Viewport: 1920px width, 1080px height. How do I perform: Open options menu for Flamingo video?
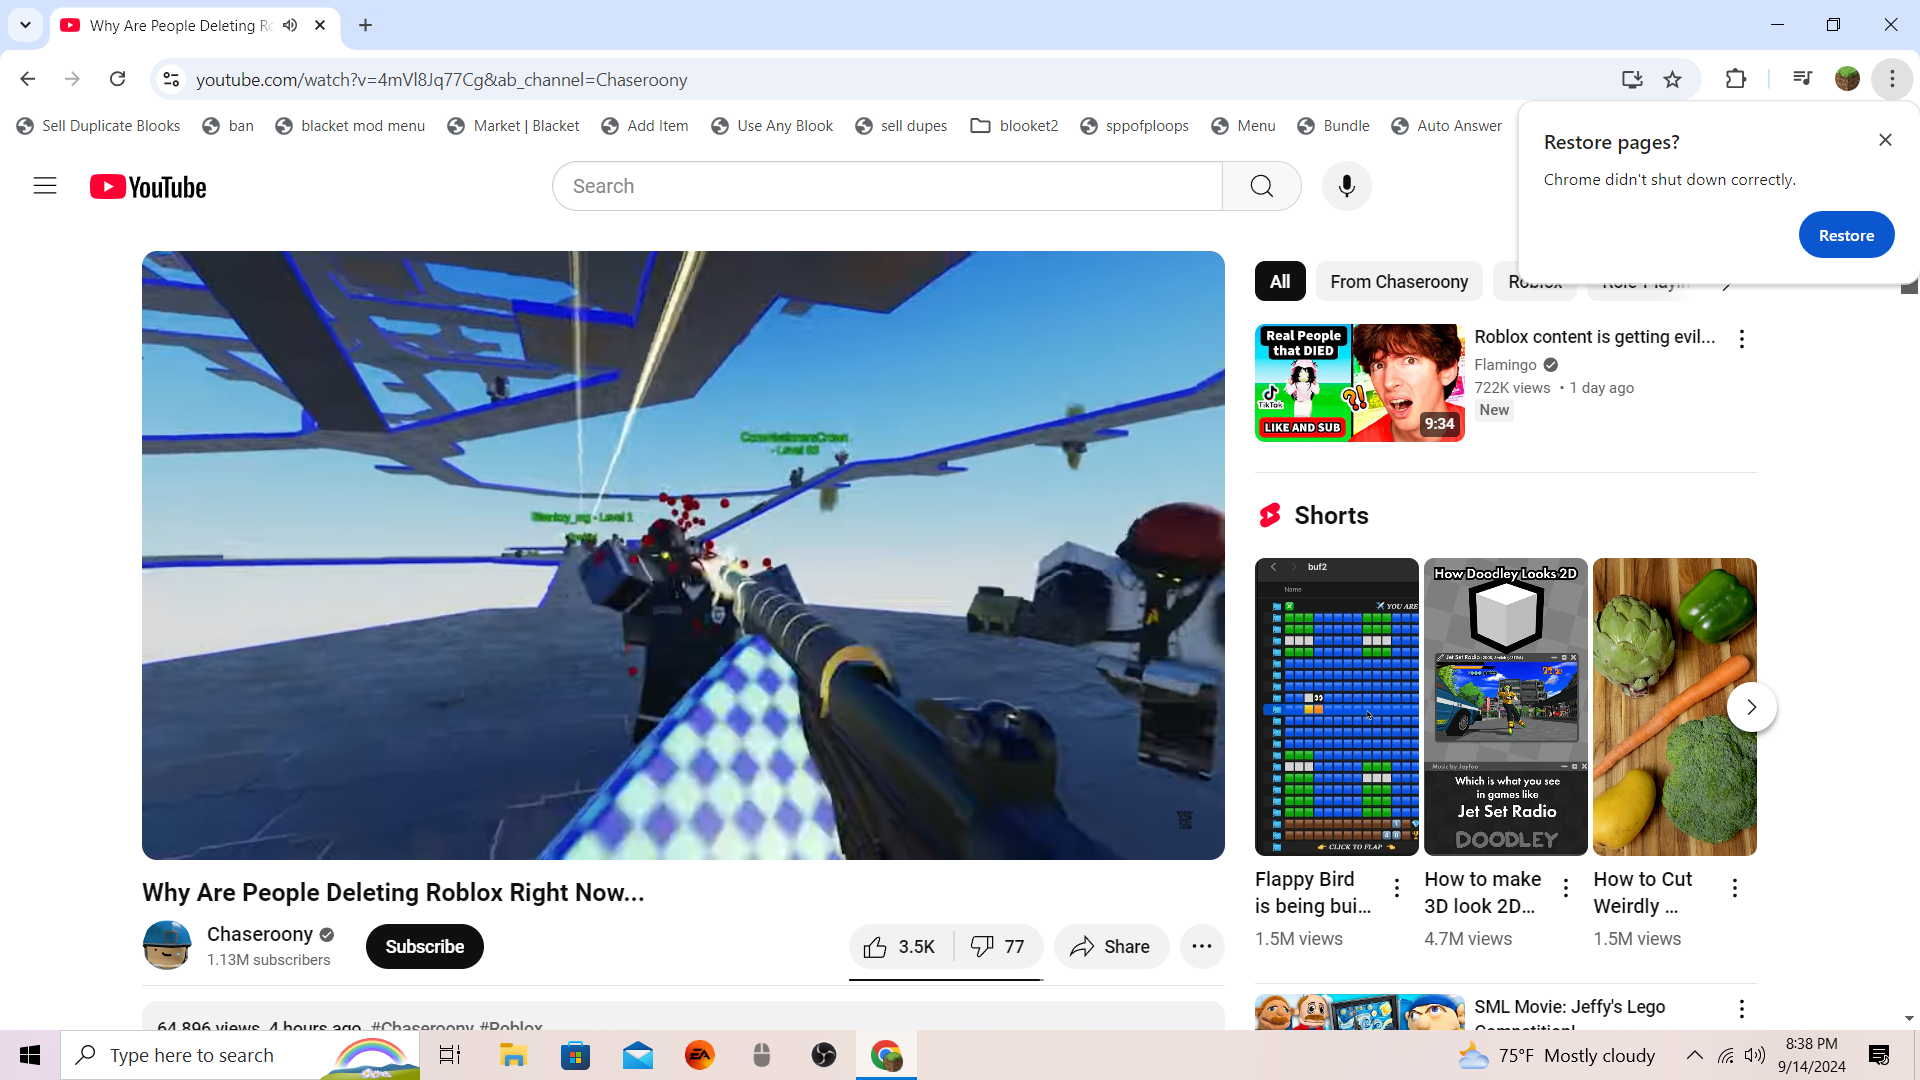pyautogui.click(x=1741, y=339)
